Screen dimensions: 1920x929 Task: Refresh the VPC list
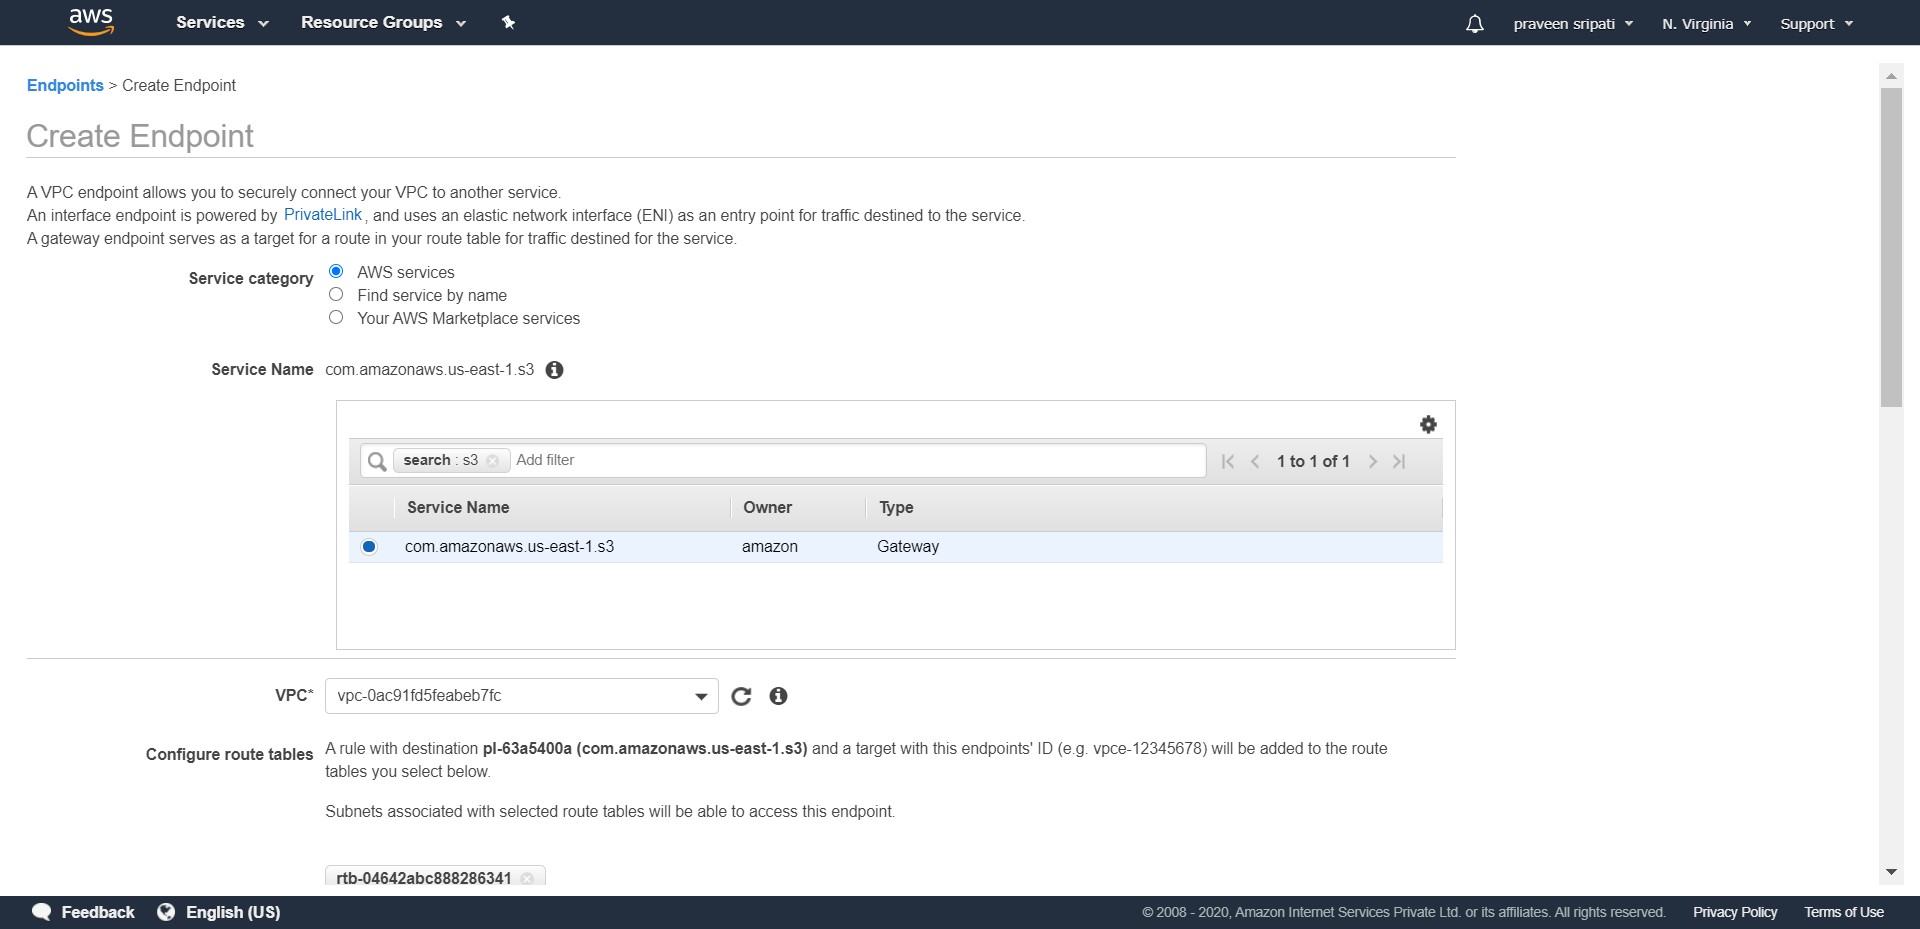tap(741, 696)
